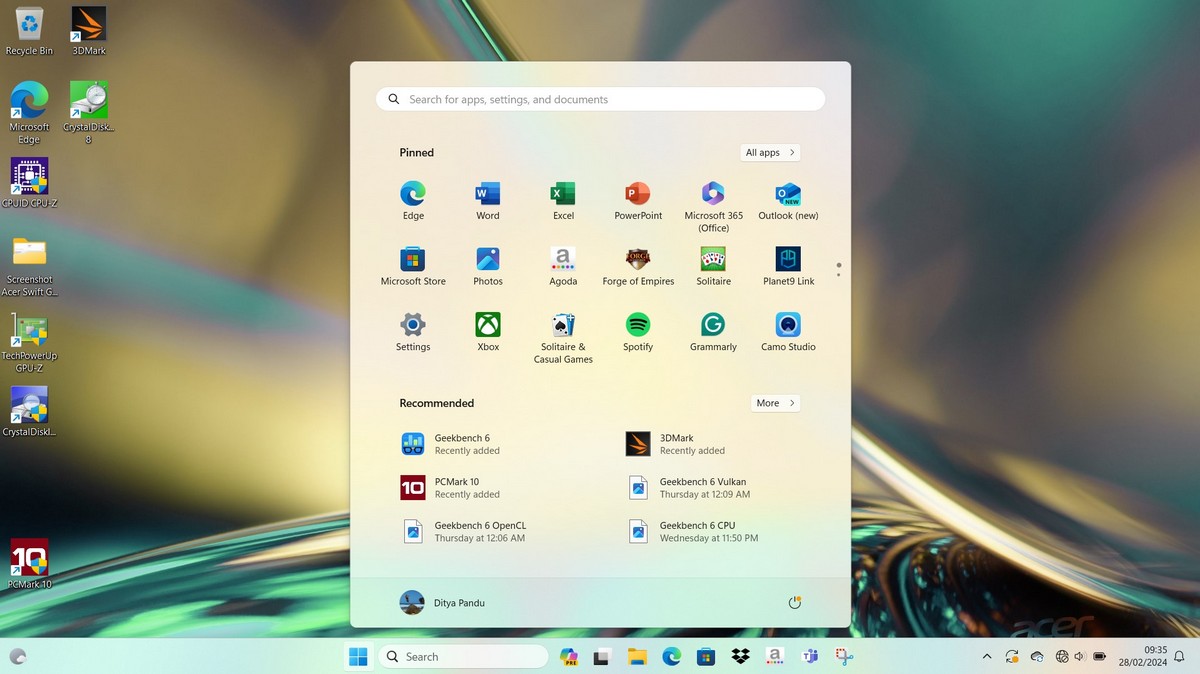Select the Screenshot Acer Swift folder on the desktop
The width and height of the screenshot is (1200, 674).
(x=29, y=266)
